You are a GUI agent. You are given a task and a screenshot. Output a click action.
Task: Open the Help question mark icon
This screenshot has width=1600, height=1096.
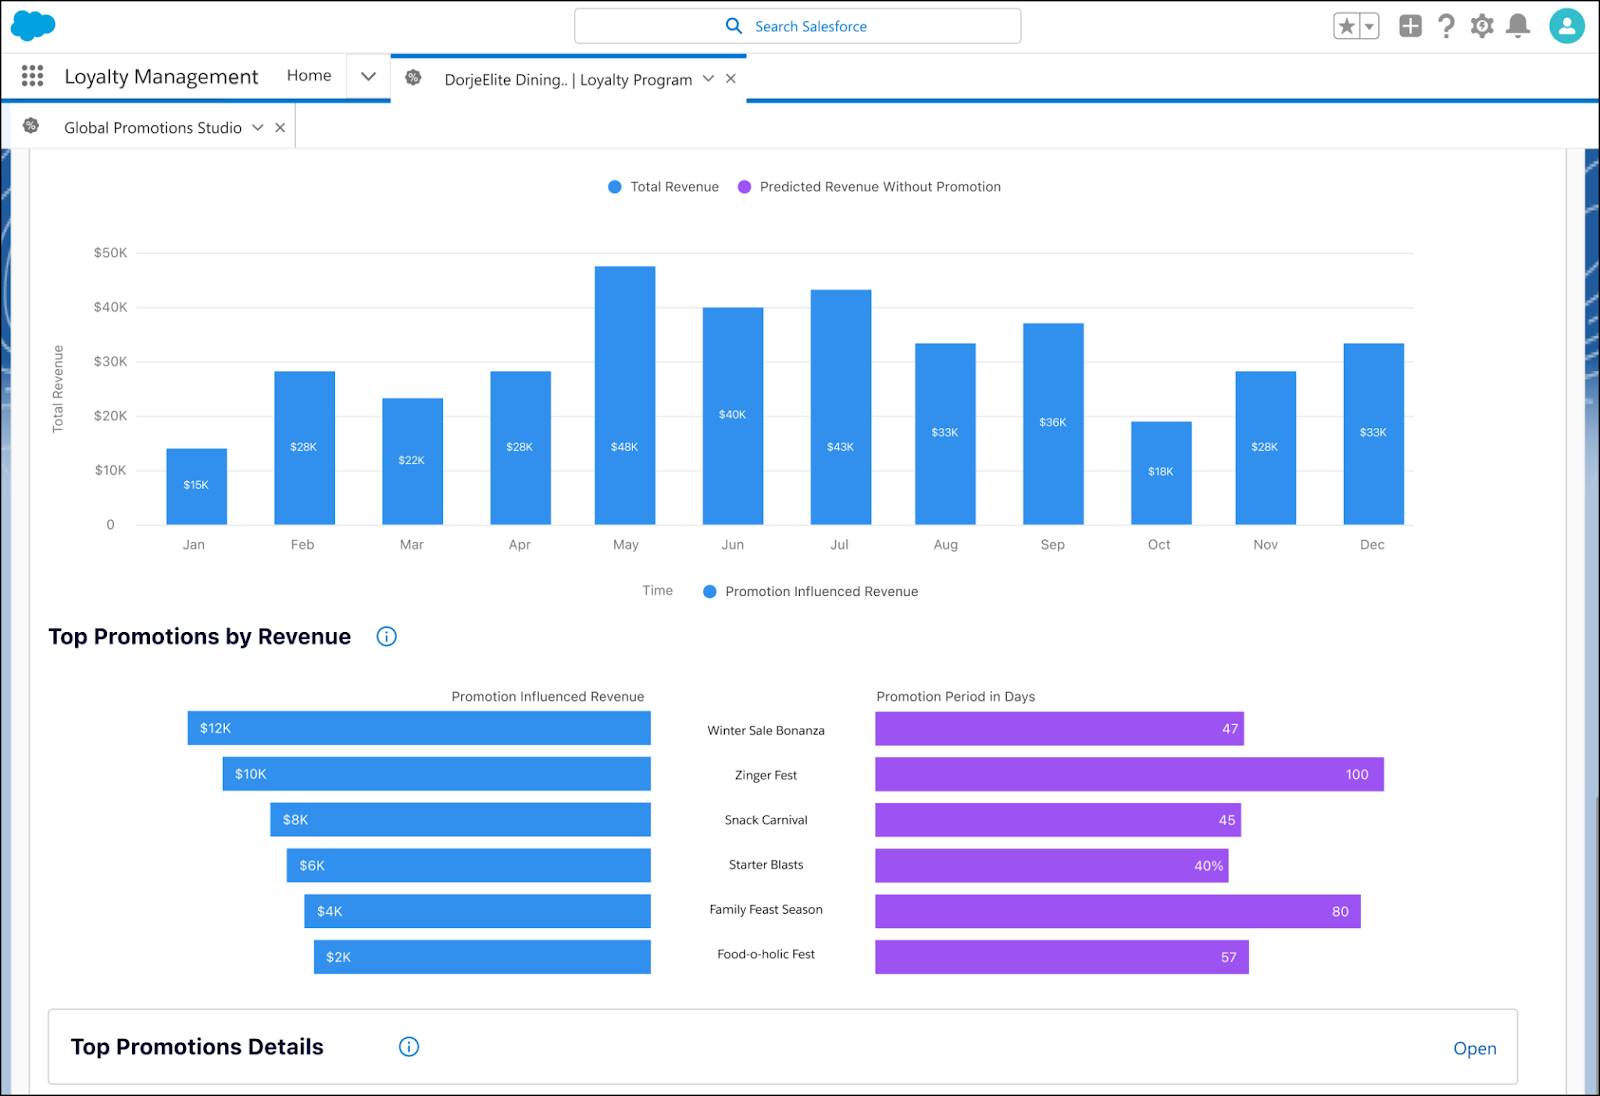pyautogui.click(x=1446, y=26)
